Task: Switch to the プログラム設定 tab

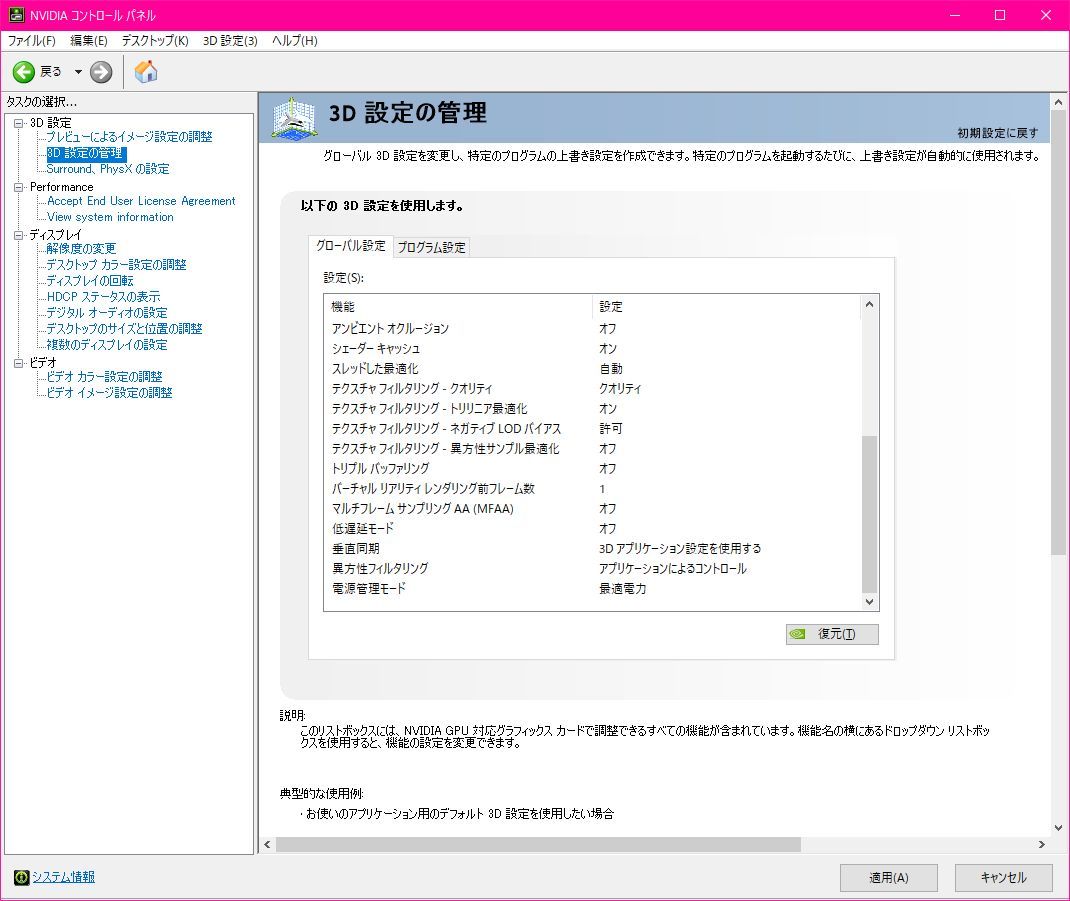Action: [x=431, y=247]
